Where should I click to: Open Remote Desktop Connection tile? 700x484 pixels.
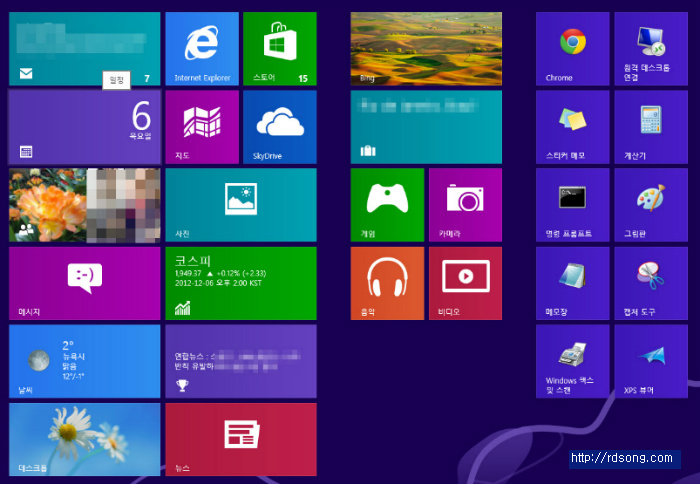650,48
